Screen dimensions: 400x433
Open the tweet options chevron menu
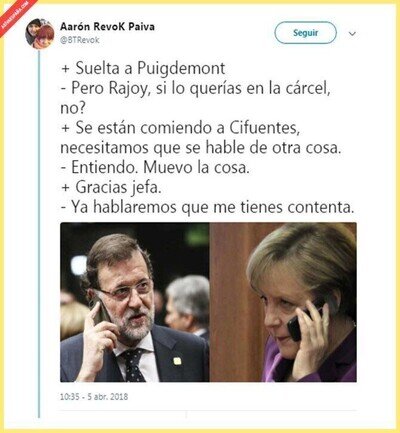tap(352, 34)
